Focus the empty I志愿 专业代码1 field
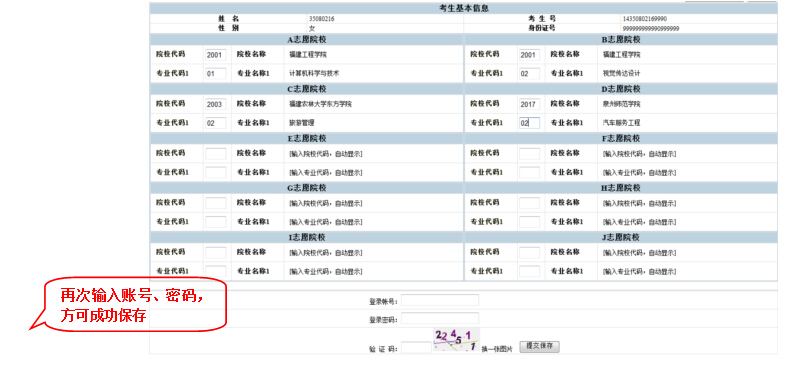The width and height of the screenshot is (785, 374). point(216,271)
